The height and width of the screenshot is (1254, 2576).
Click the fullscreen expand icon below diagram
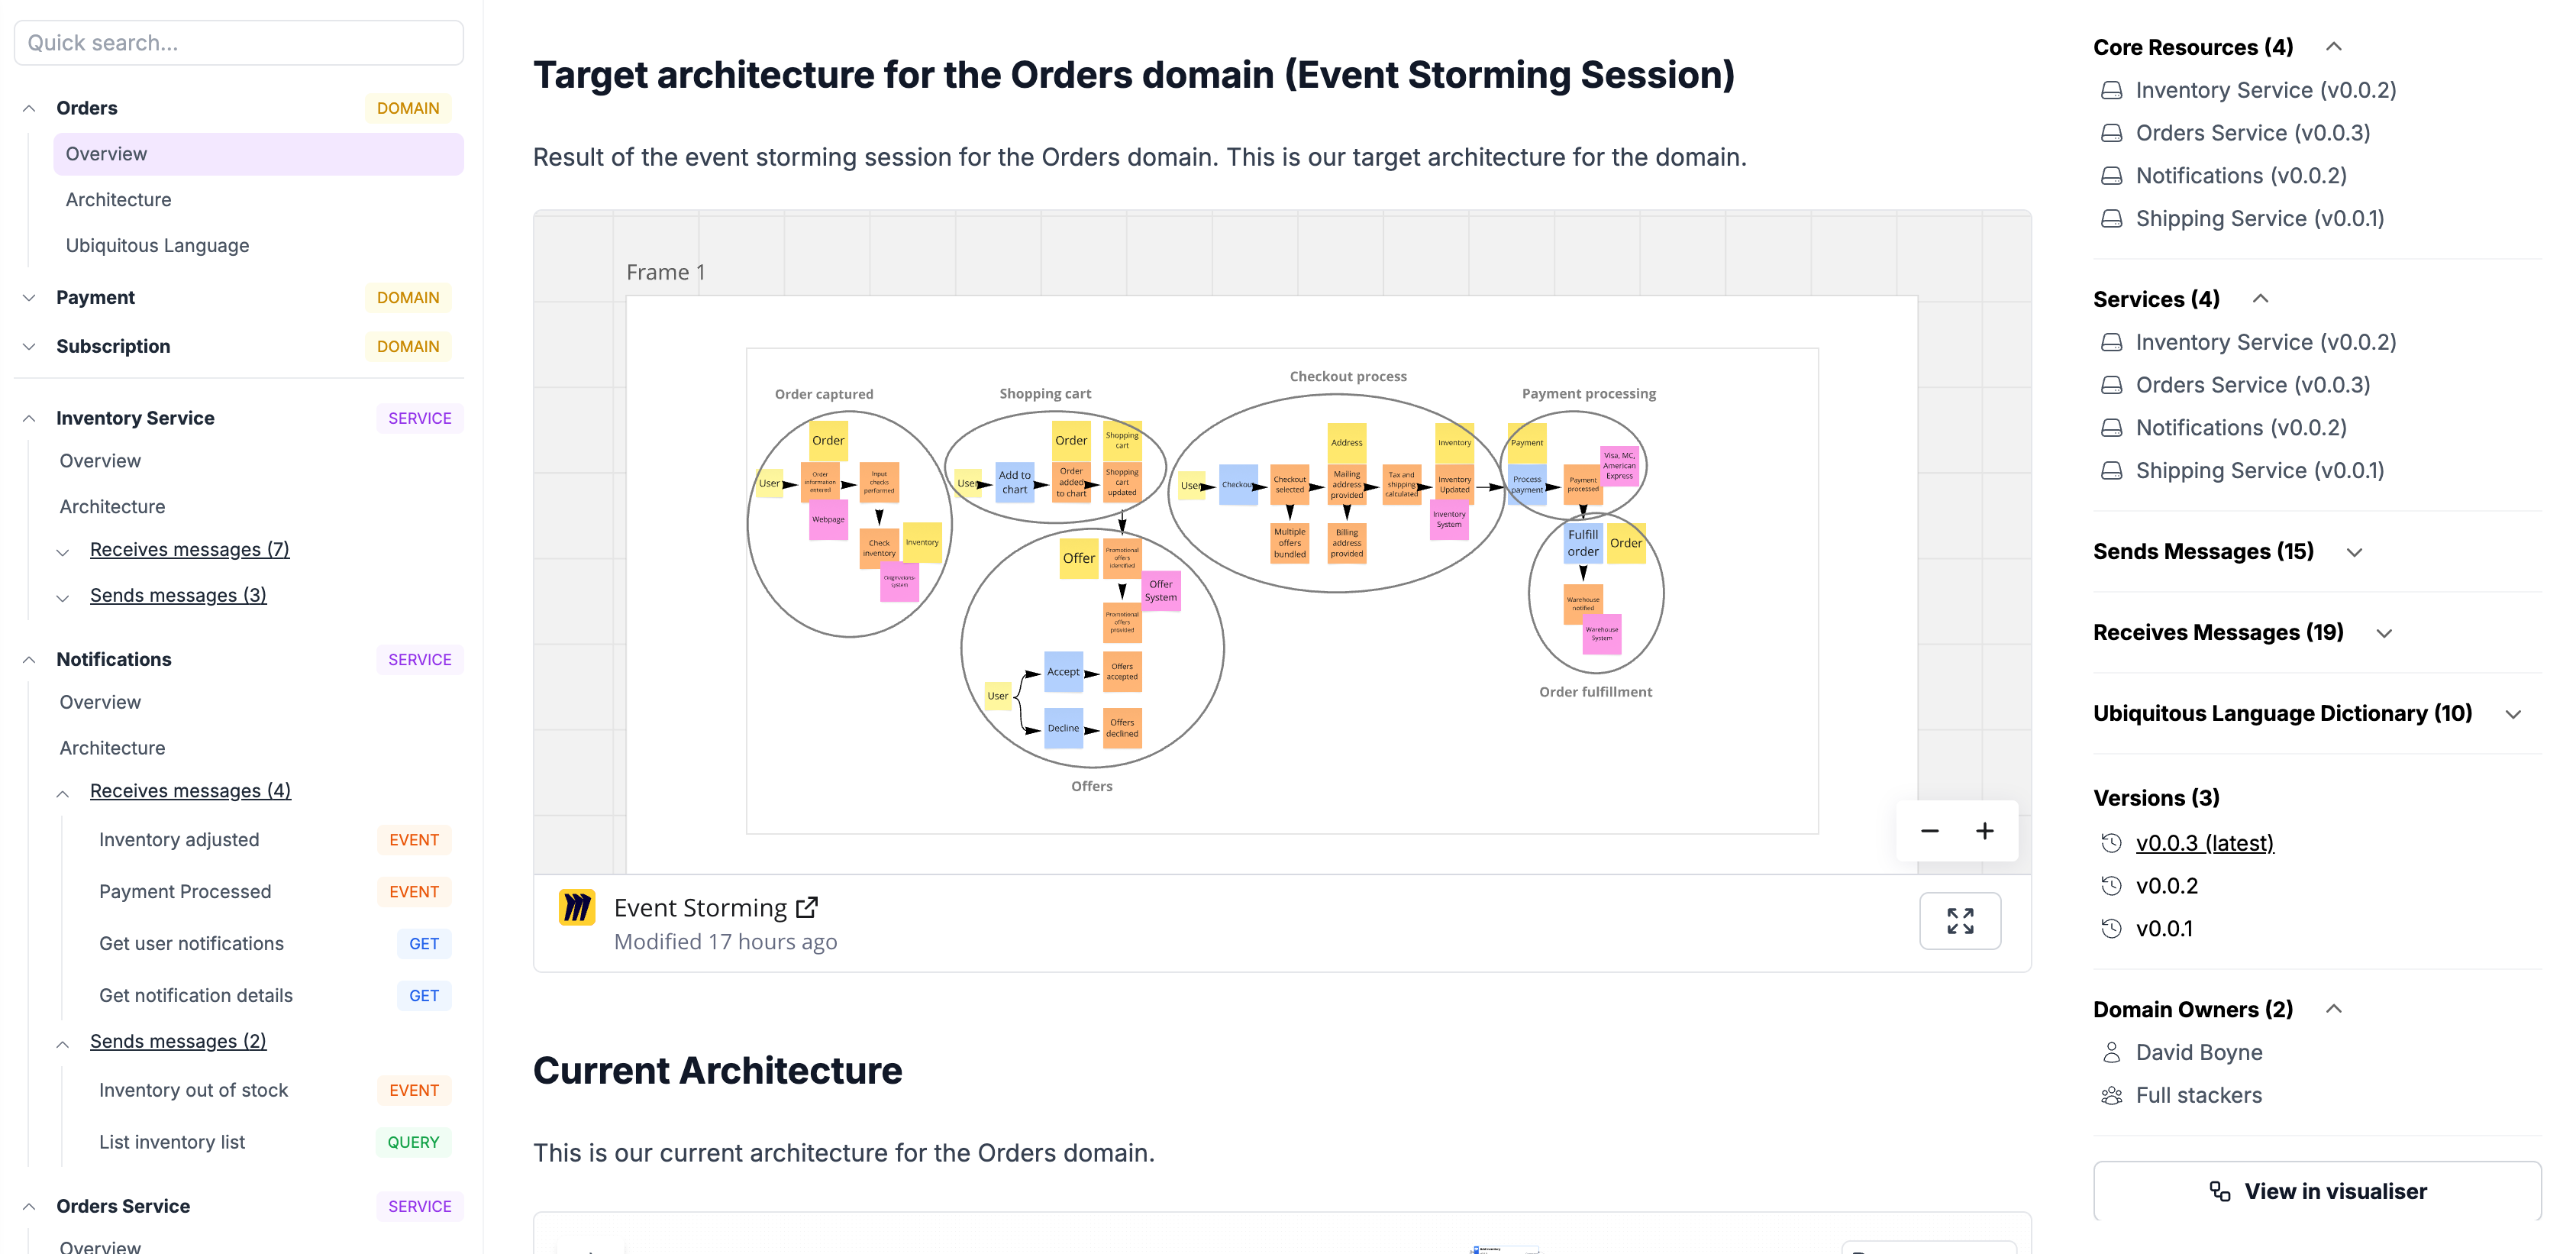pos(1960,921)
